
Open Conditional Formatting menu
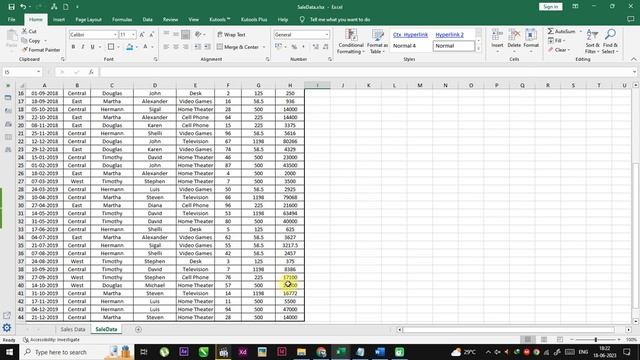[351, 41]
